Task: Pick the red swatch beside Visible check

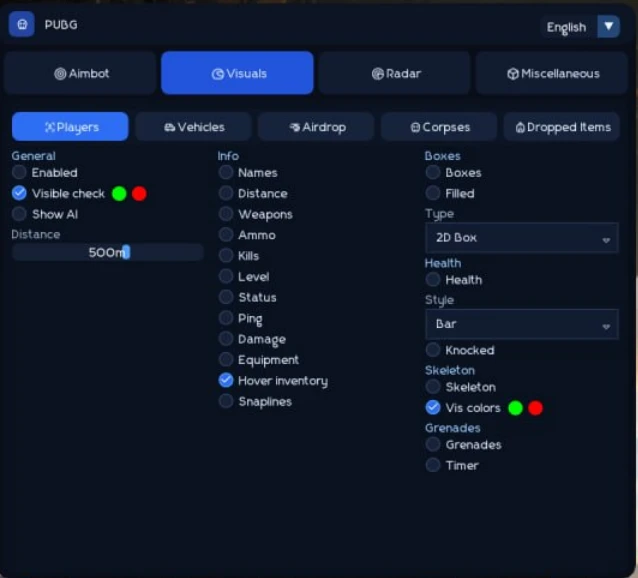Action: [x=139, y=194]
